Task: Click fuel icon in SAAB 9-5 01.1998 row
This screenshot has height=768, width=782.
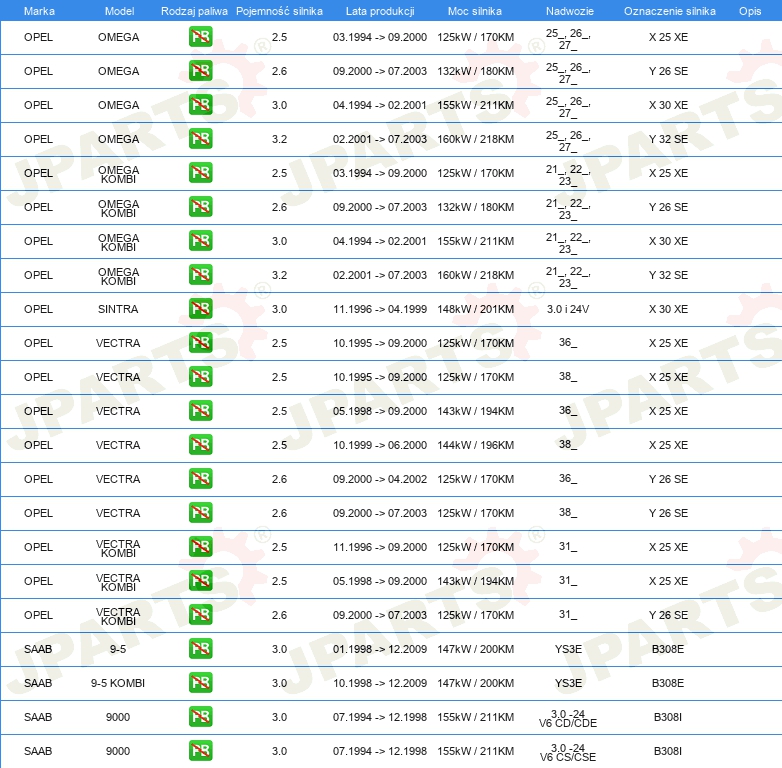Action: (x=200, y=649)
